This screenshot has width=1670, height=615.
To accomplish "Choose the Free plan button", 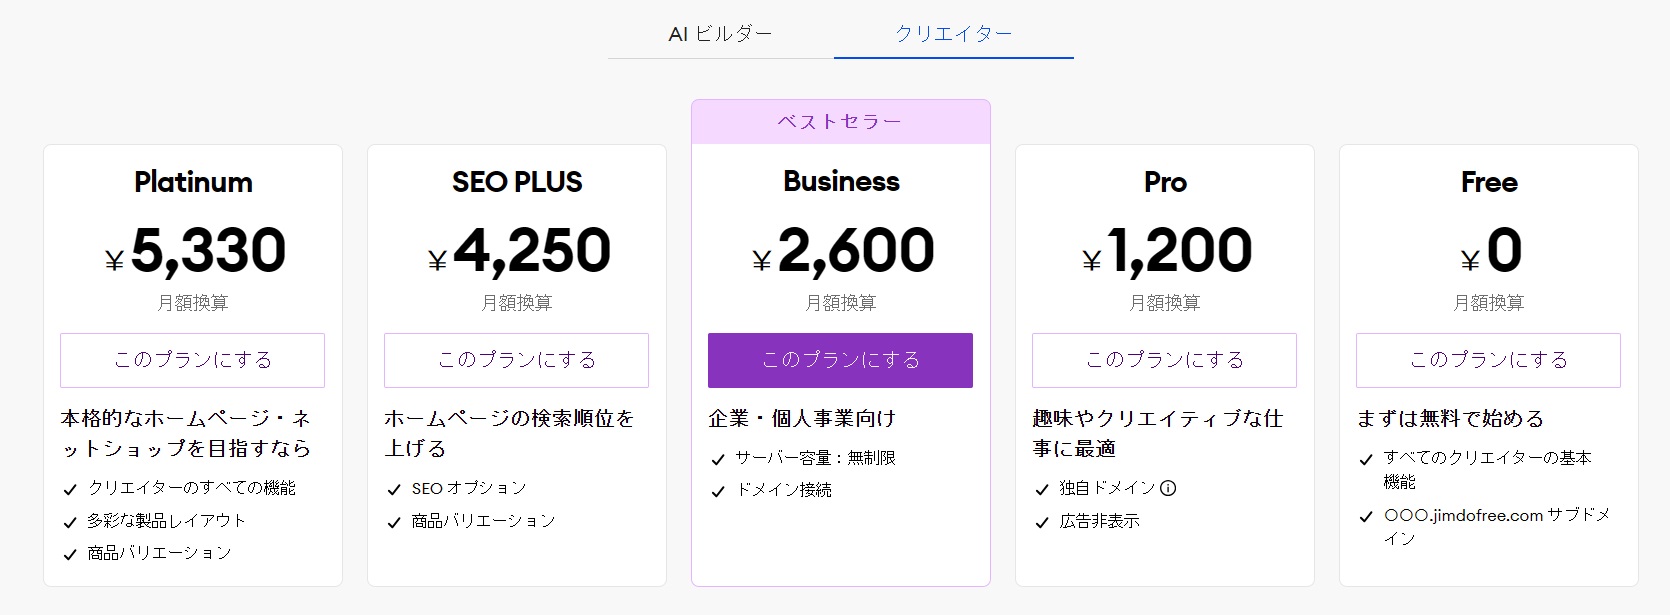I will 1488,360.
